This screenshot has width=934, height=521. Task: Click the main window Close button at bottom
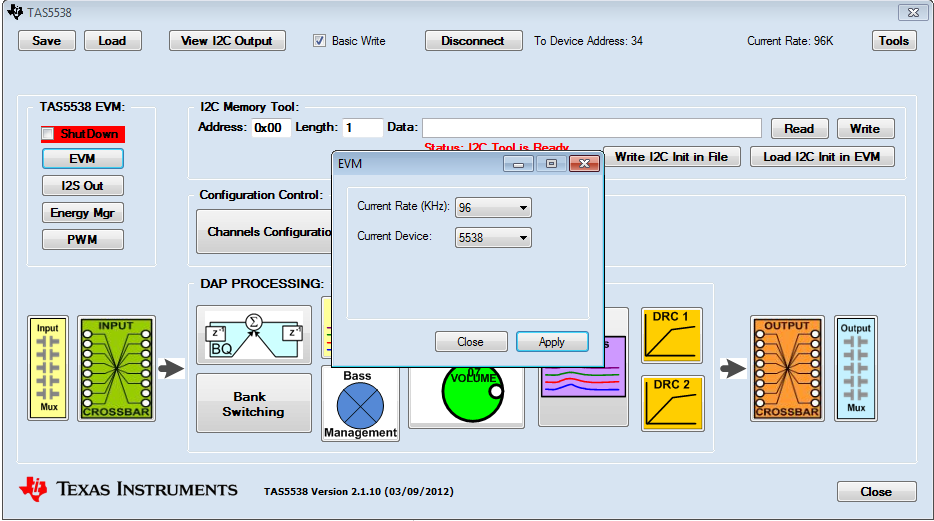click(x=876, y=492)
